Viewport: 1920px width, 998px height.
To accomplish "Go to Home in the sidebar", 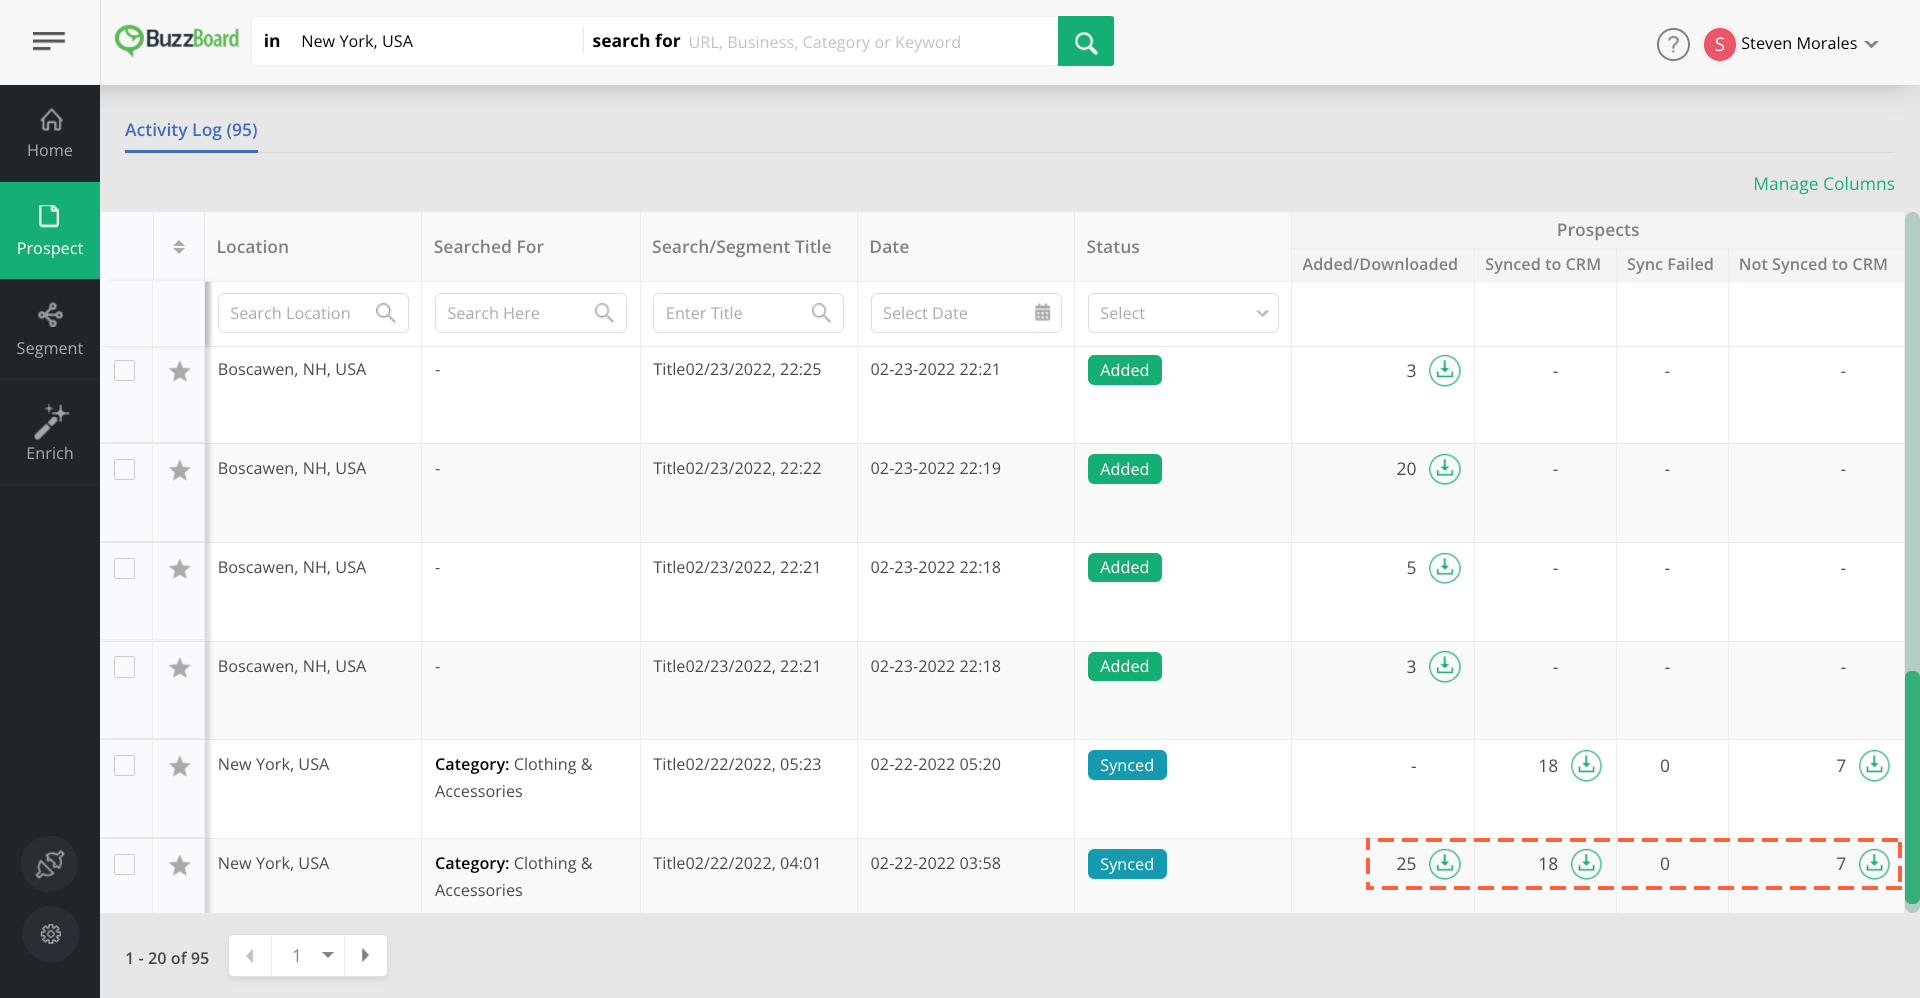I will pyautogui.click(x=50, y=133).
